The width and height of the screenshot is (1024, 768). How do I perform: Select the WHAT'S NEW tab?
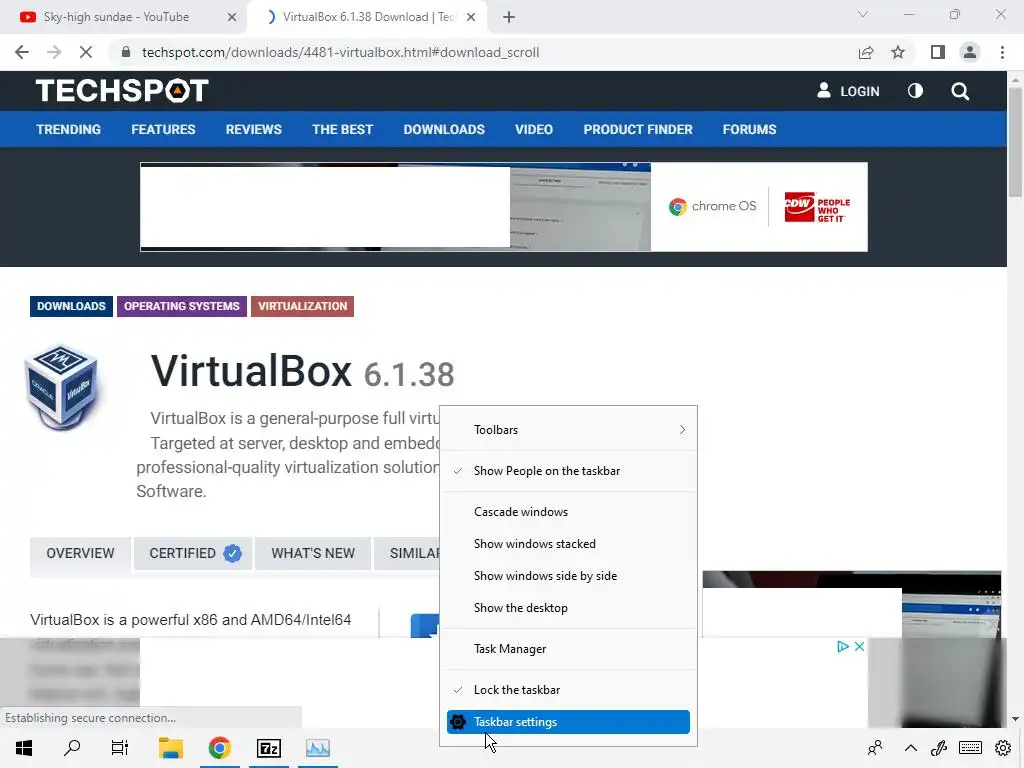(313, 553)
